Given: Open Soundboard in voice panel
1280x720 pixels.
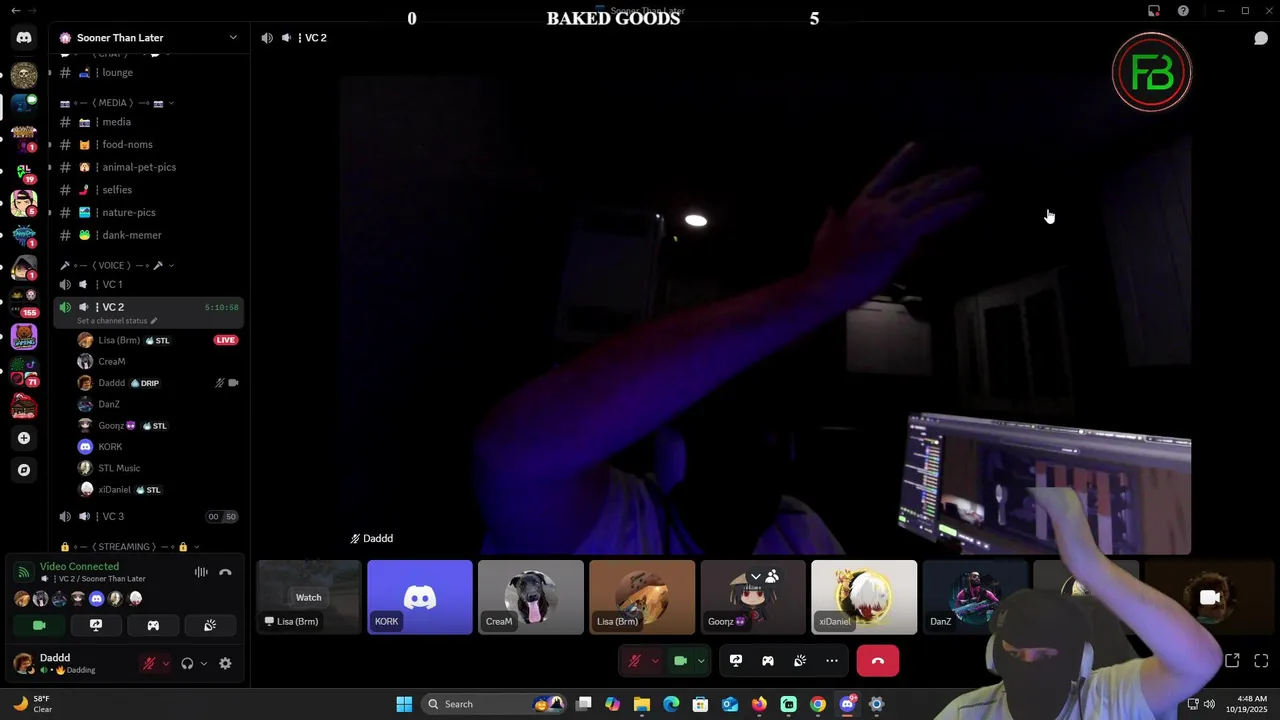Looking at the screenshot, I should click(x=210, y=625).
